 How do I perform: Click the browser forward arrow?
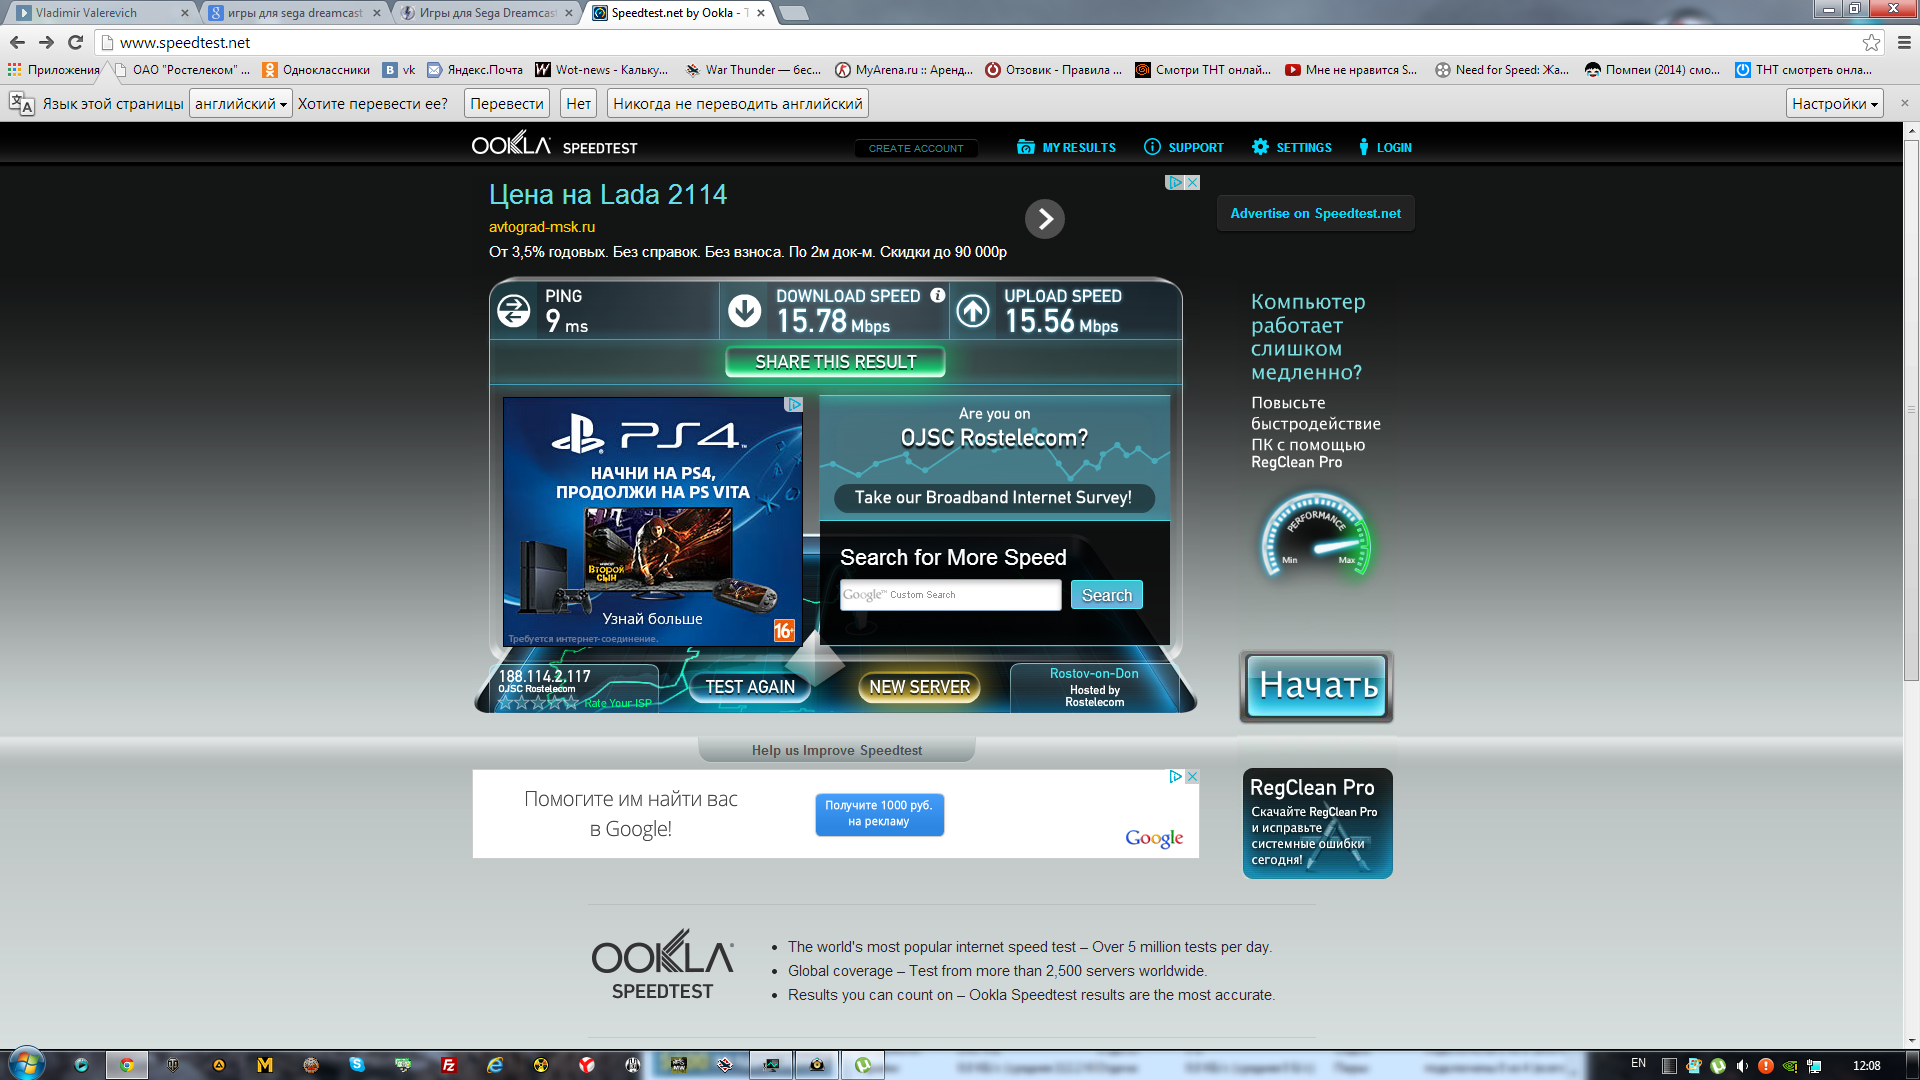tap(46, 42)
